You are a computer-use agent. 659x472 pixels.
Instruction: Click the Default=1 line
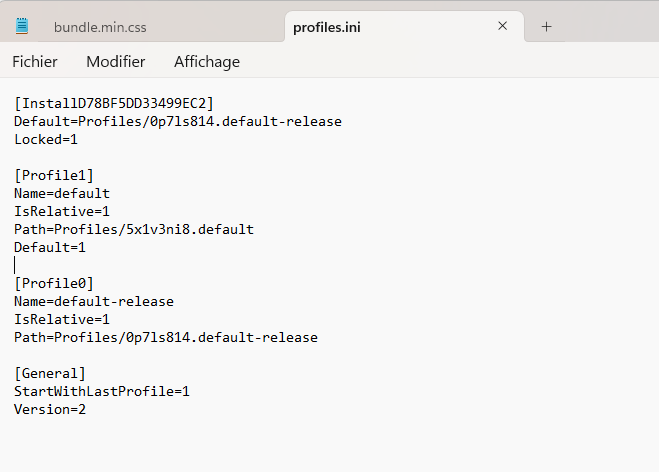coord(50,247)
